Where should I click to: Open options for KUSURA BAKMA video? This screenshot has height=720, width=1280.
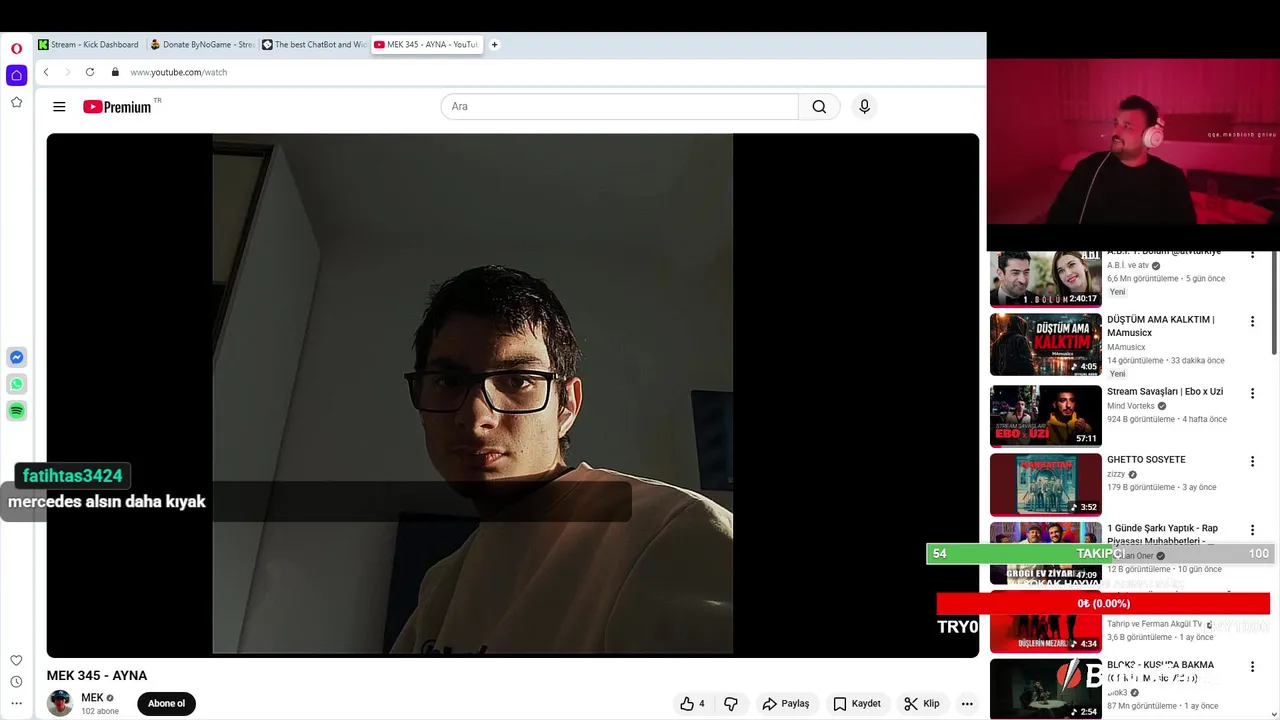1252,666
